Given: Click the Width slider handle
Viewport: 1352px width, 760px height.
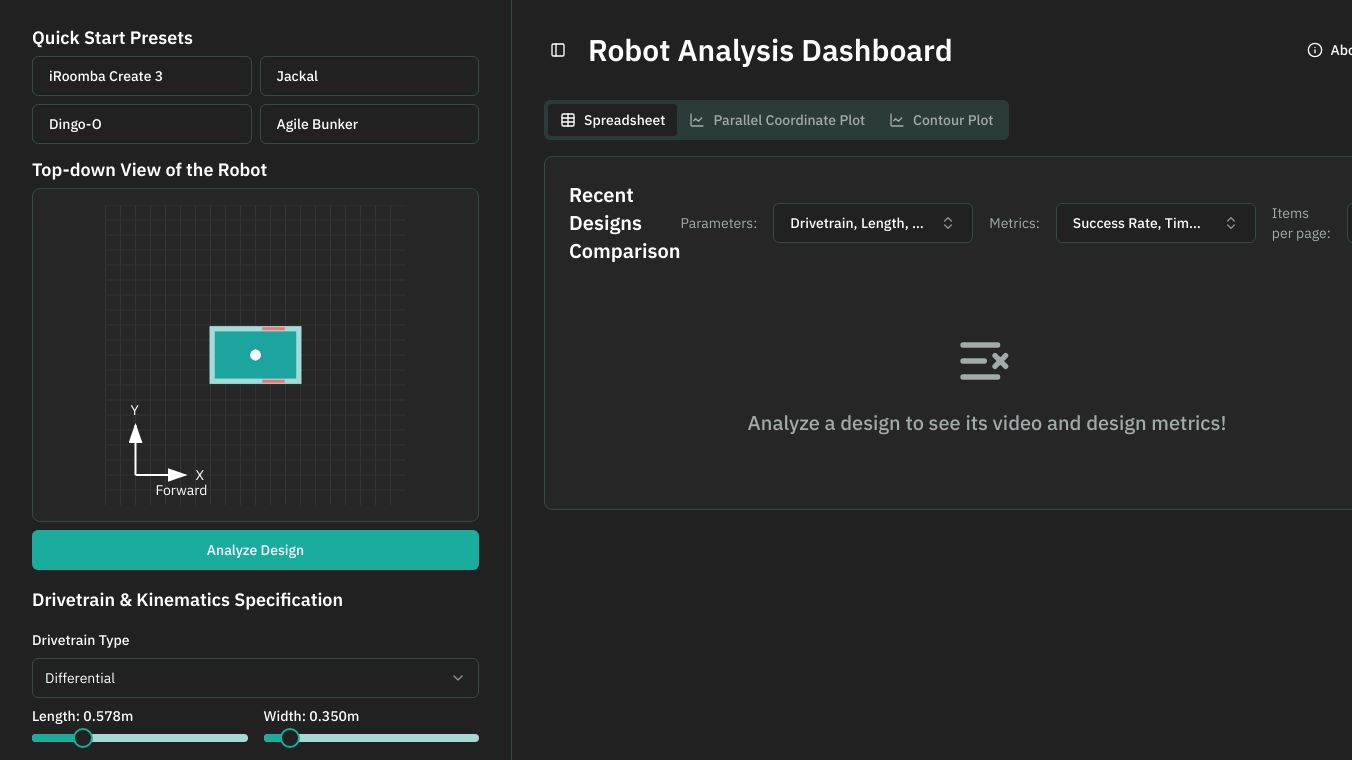Looking at the screenshot, I should tap(290, 738).
